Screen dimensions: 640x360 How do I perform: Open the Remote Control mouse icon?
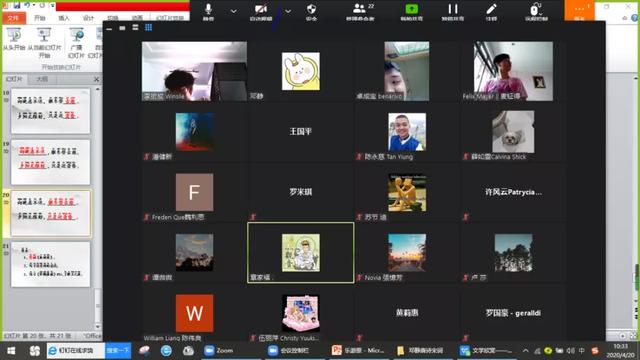coord(536,11)
